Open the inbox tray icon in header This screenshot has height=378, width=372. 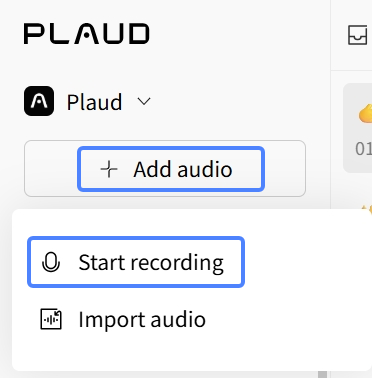pos(357,35)
